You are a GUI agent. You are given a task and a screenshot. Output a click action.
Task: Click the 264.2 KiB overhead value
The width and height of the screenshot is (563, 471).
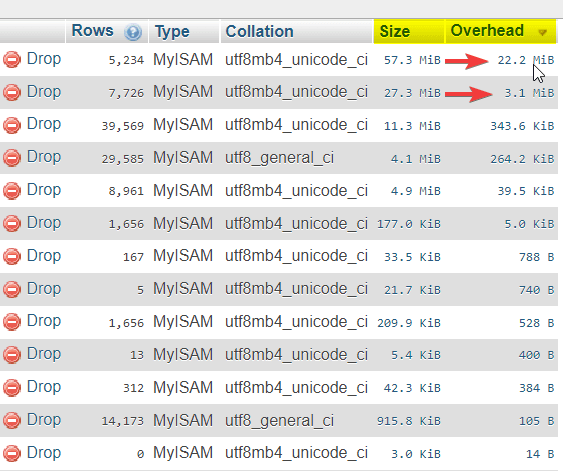[522, 159]
